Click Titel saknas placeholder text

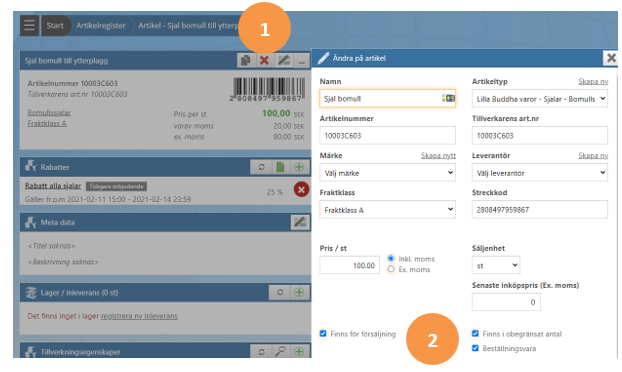(x=52, y=246)
